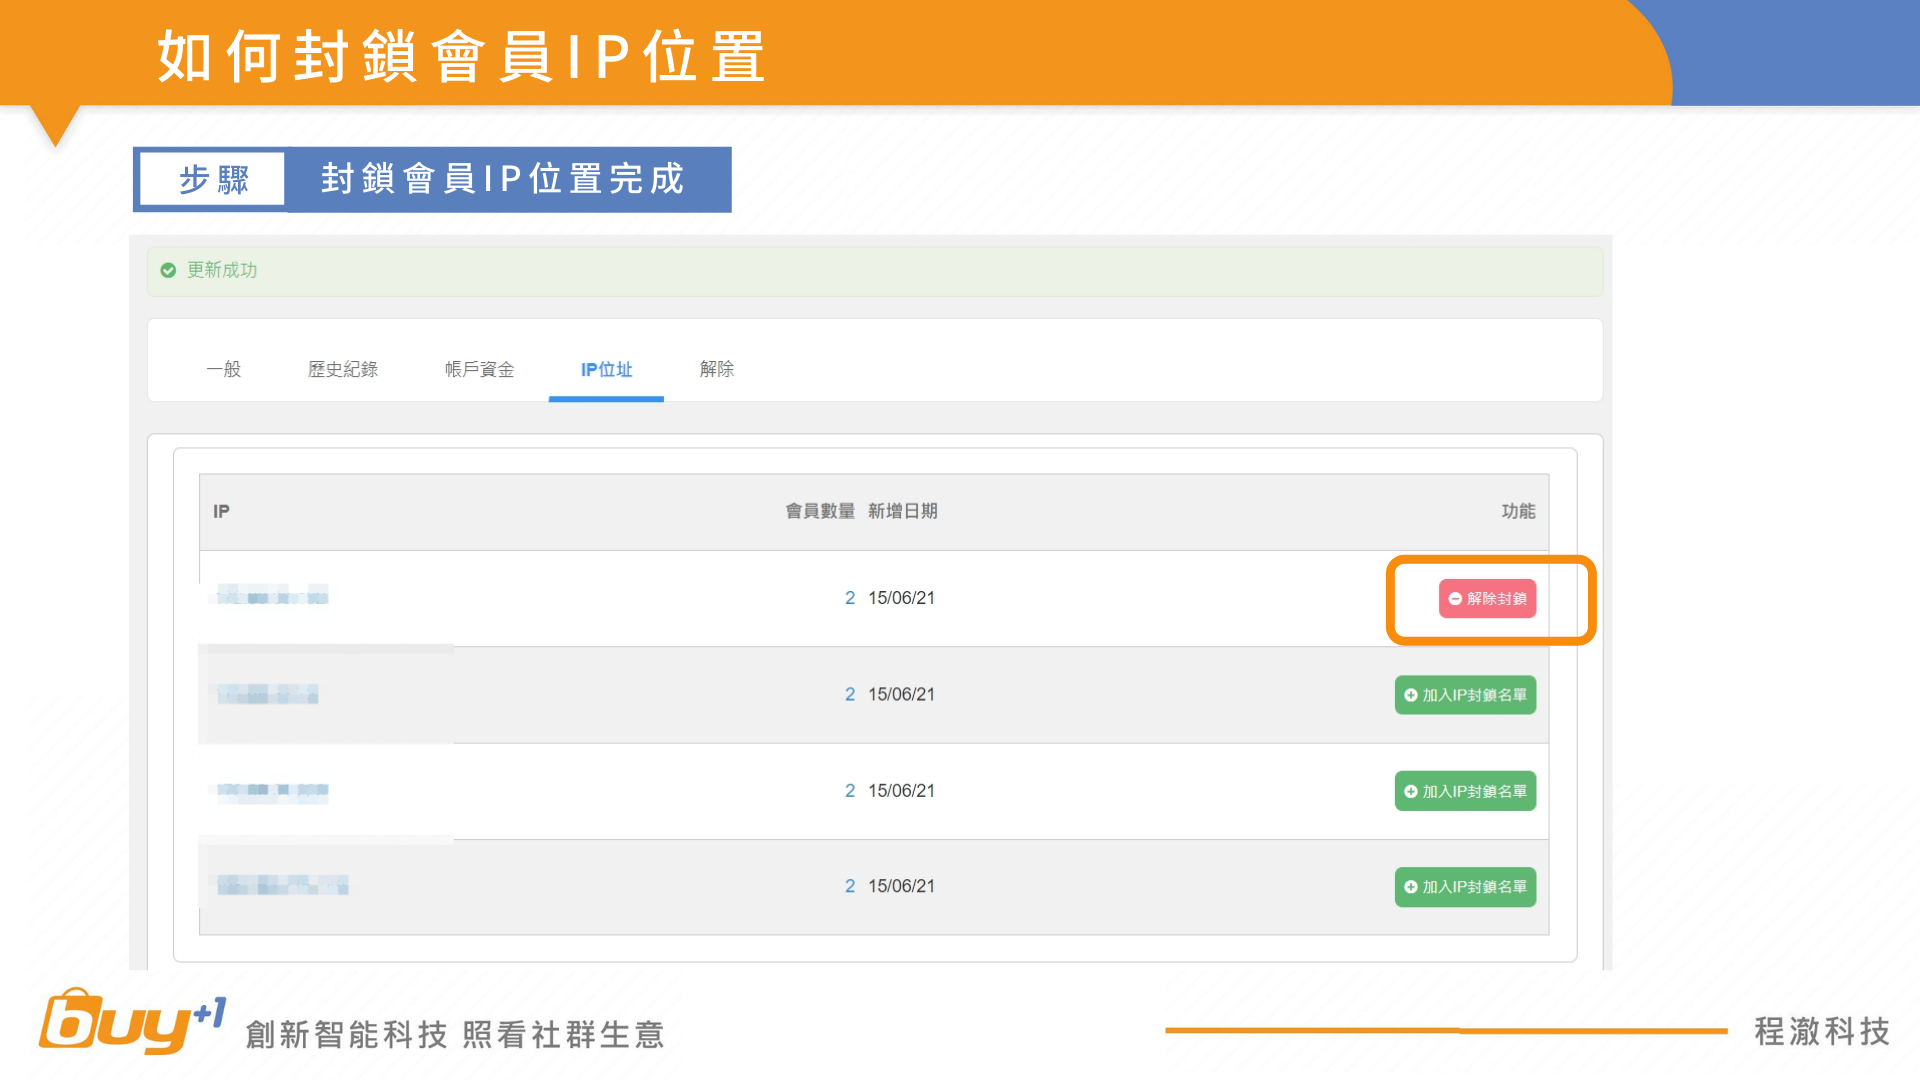
Task: Select the IP位址 tab
Action: tap(606, 369)
